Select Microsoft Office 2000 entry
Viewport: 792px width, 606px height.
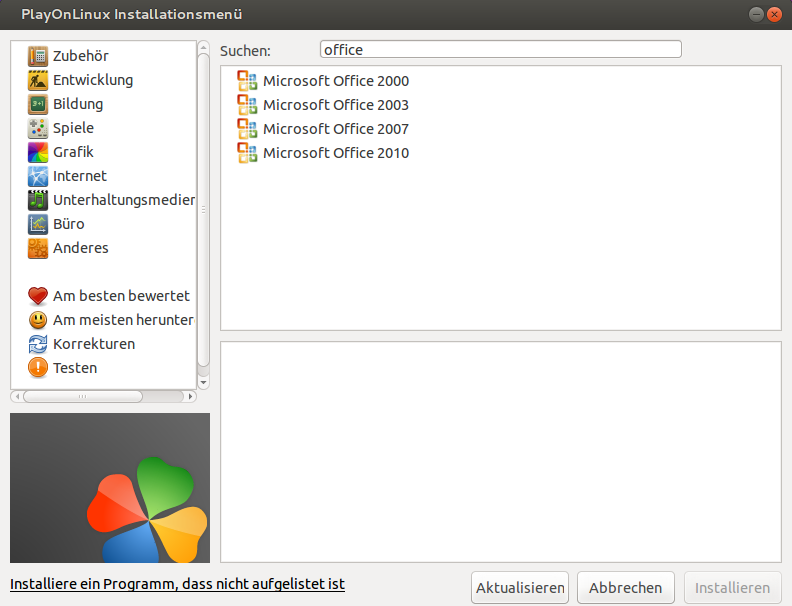(x=336, y=81)
